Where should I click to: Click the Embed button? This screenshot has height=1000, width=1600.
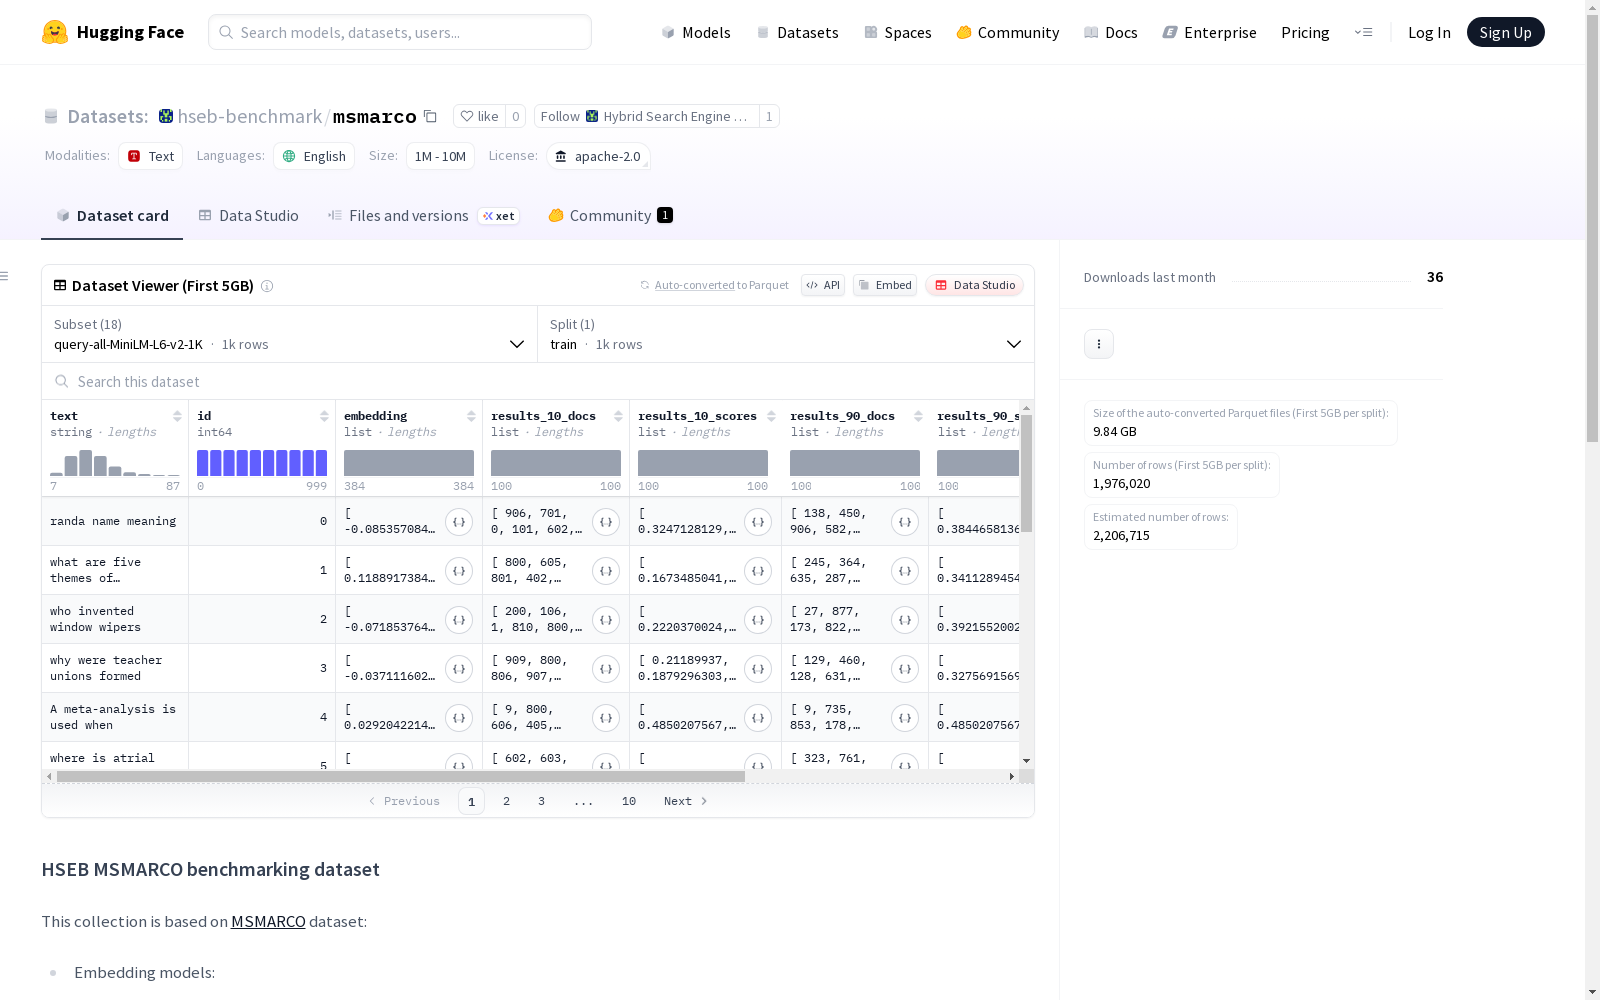click(x=885, y=285)
